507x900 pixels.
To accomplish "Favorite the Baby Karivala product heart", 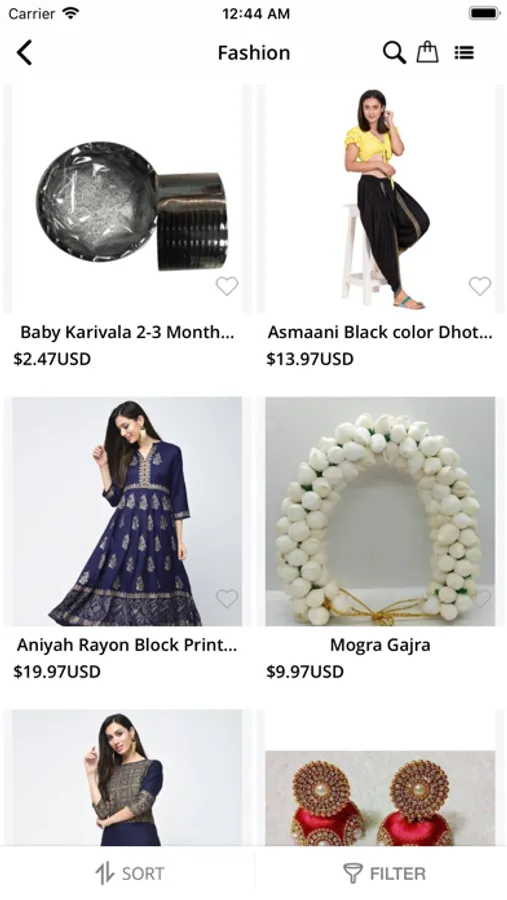I will [x=227, y=285].
